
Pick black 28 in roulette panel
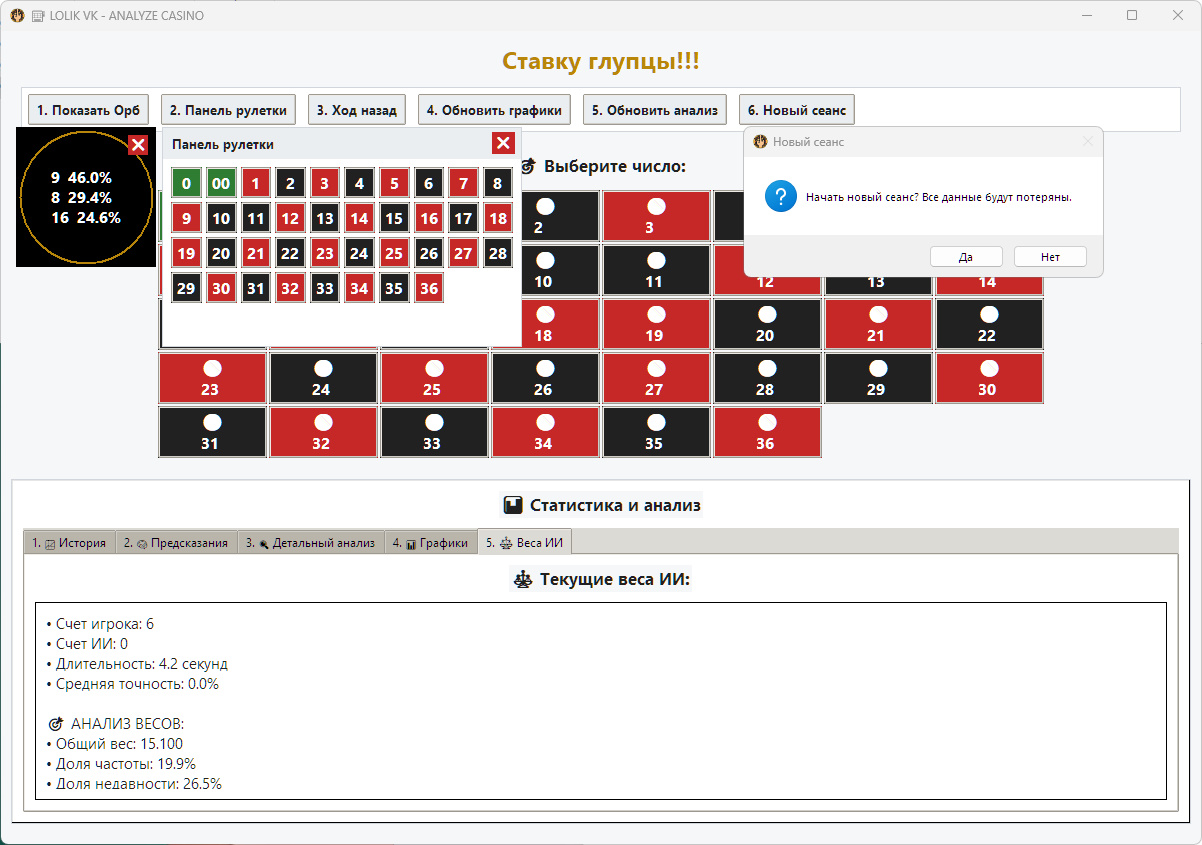pos(497,253)
